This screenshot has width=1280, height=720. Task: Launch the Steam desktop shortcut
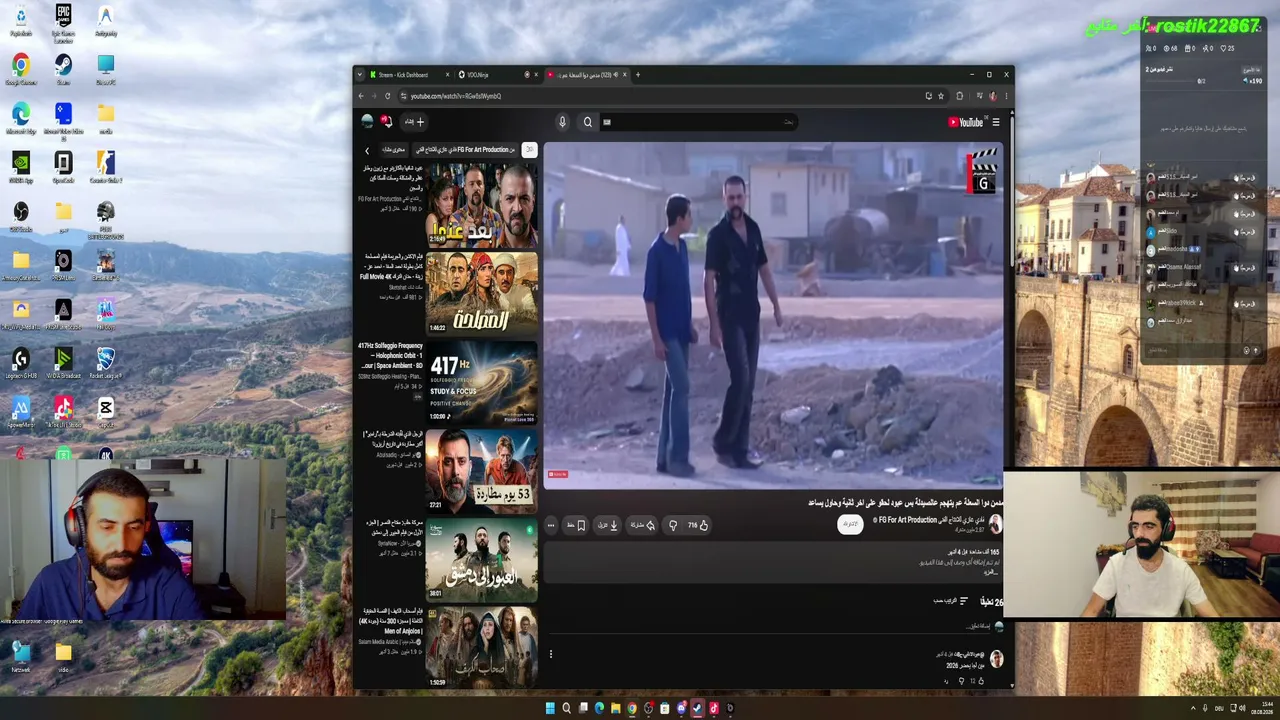[63, 69]
